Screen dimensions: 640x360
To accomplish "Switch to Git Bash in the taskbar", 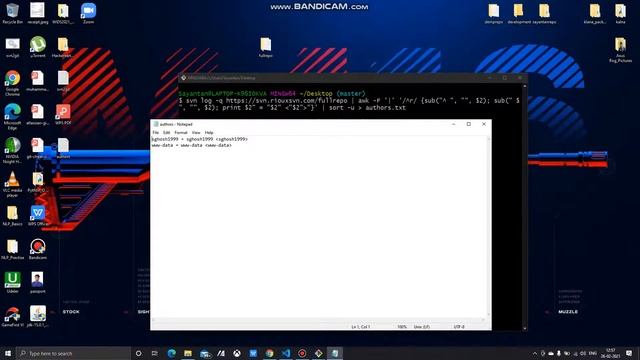I will [x=318, y=353].
